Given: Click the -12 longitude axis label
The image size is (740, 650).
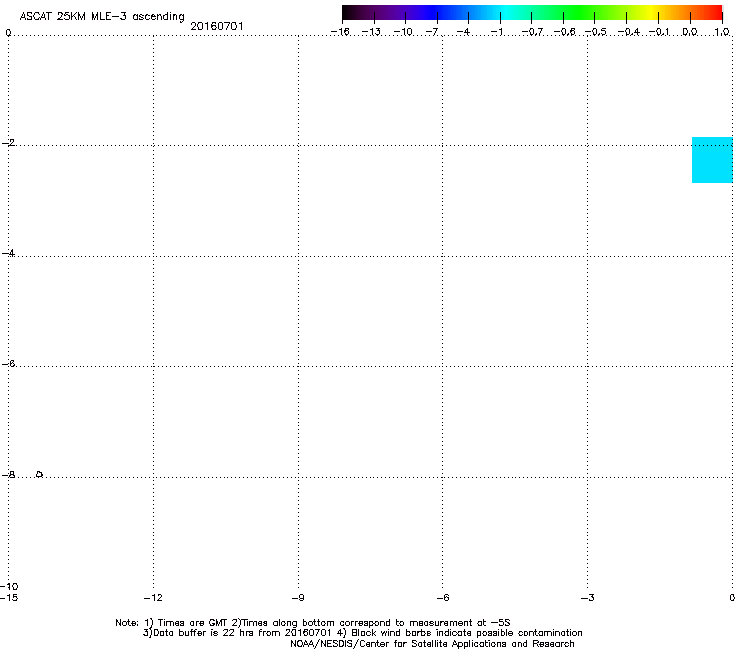Looking at the screenshot, I should [x=153, y=598].
